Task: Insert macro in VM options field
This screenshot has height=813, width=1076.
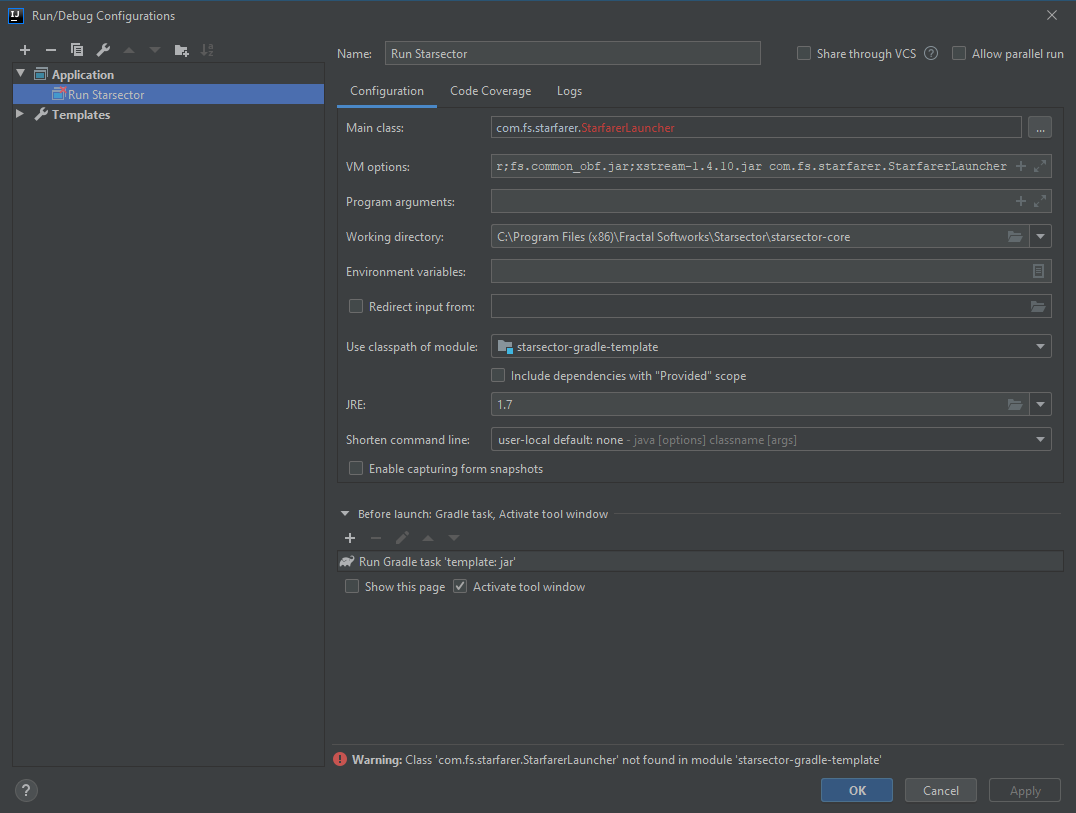Action: 1020,166
